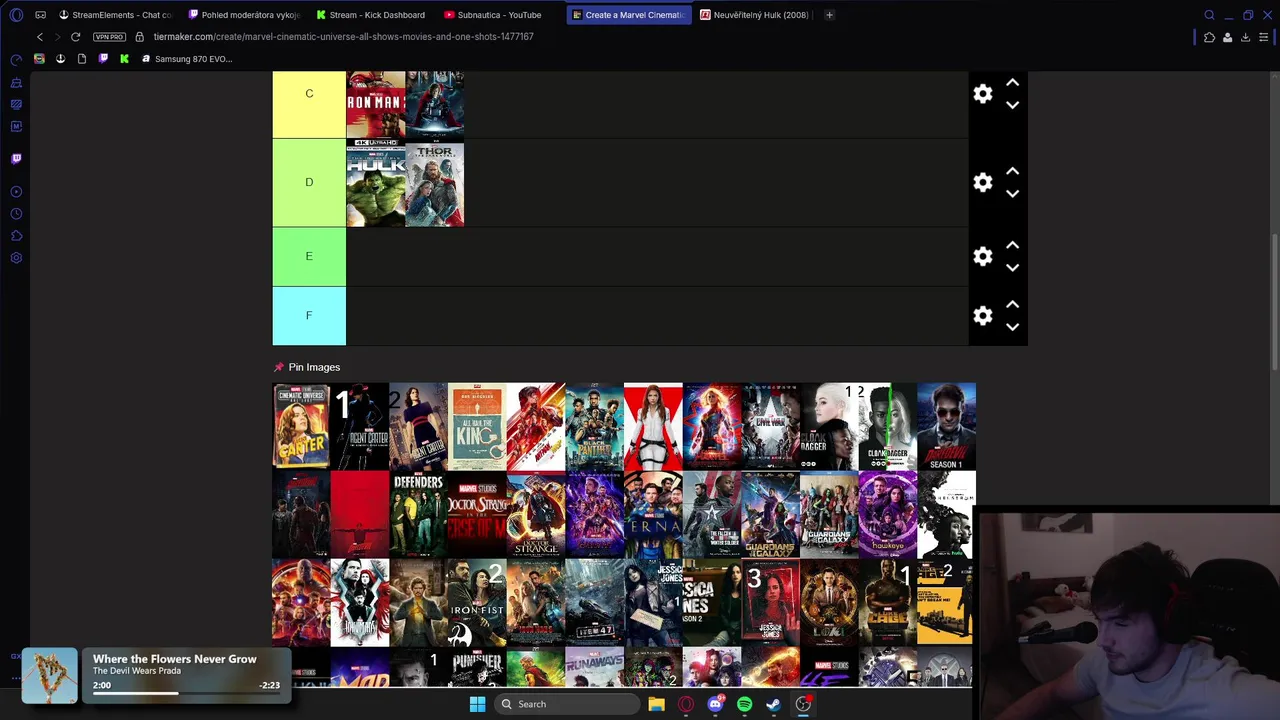Open Windows Start menu
The image size is (1280, 720).
click(477, 704)
